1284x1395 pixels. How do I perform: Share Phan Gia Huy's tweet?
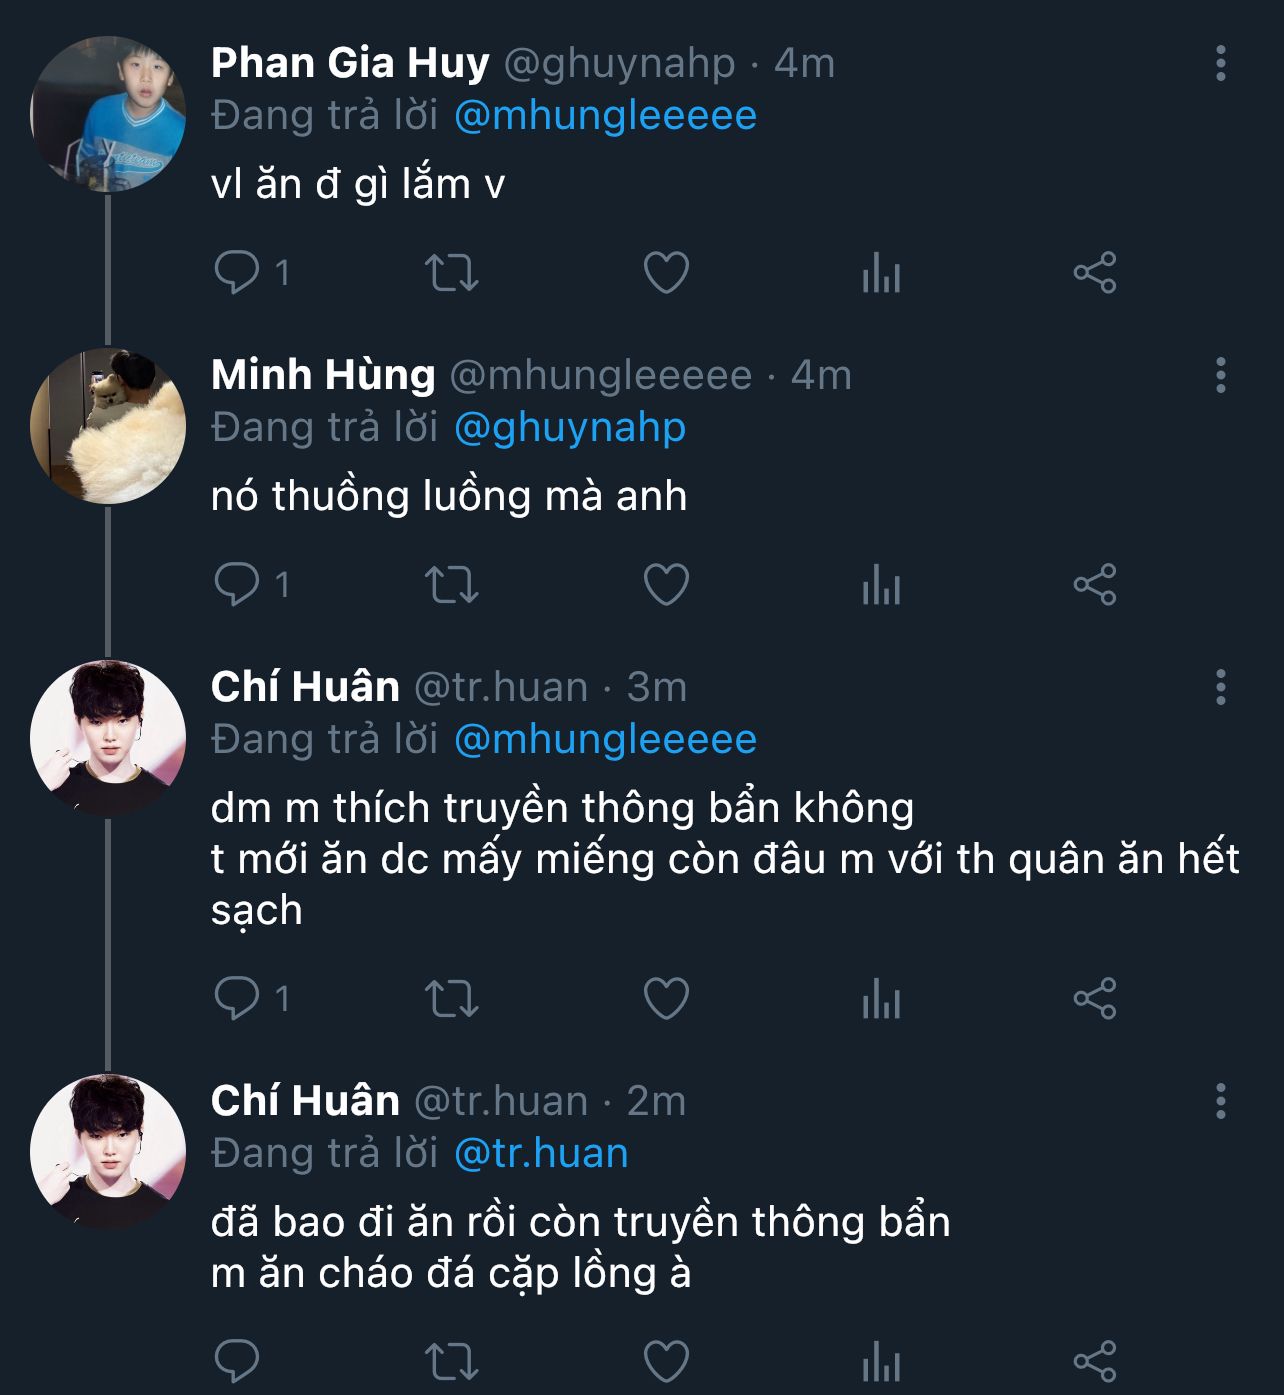(1095, 272)
